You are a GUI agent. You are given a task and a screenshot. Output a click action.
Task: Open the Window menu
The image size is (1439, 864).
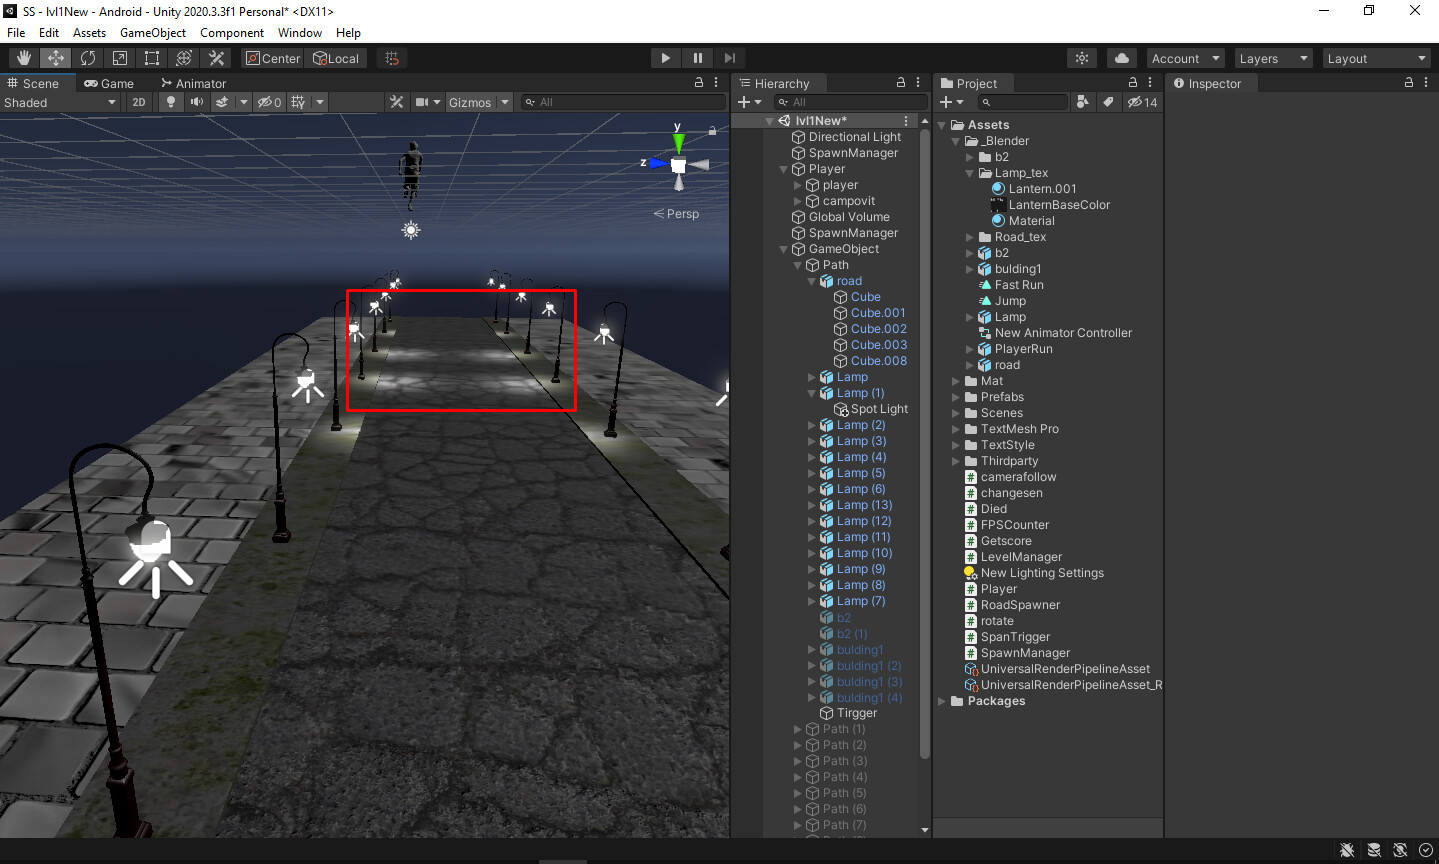[299, 33]
